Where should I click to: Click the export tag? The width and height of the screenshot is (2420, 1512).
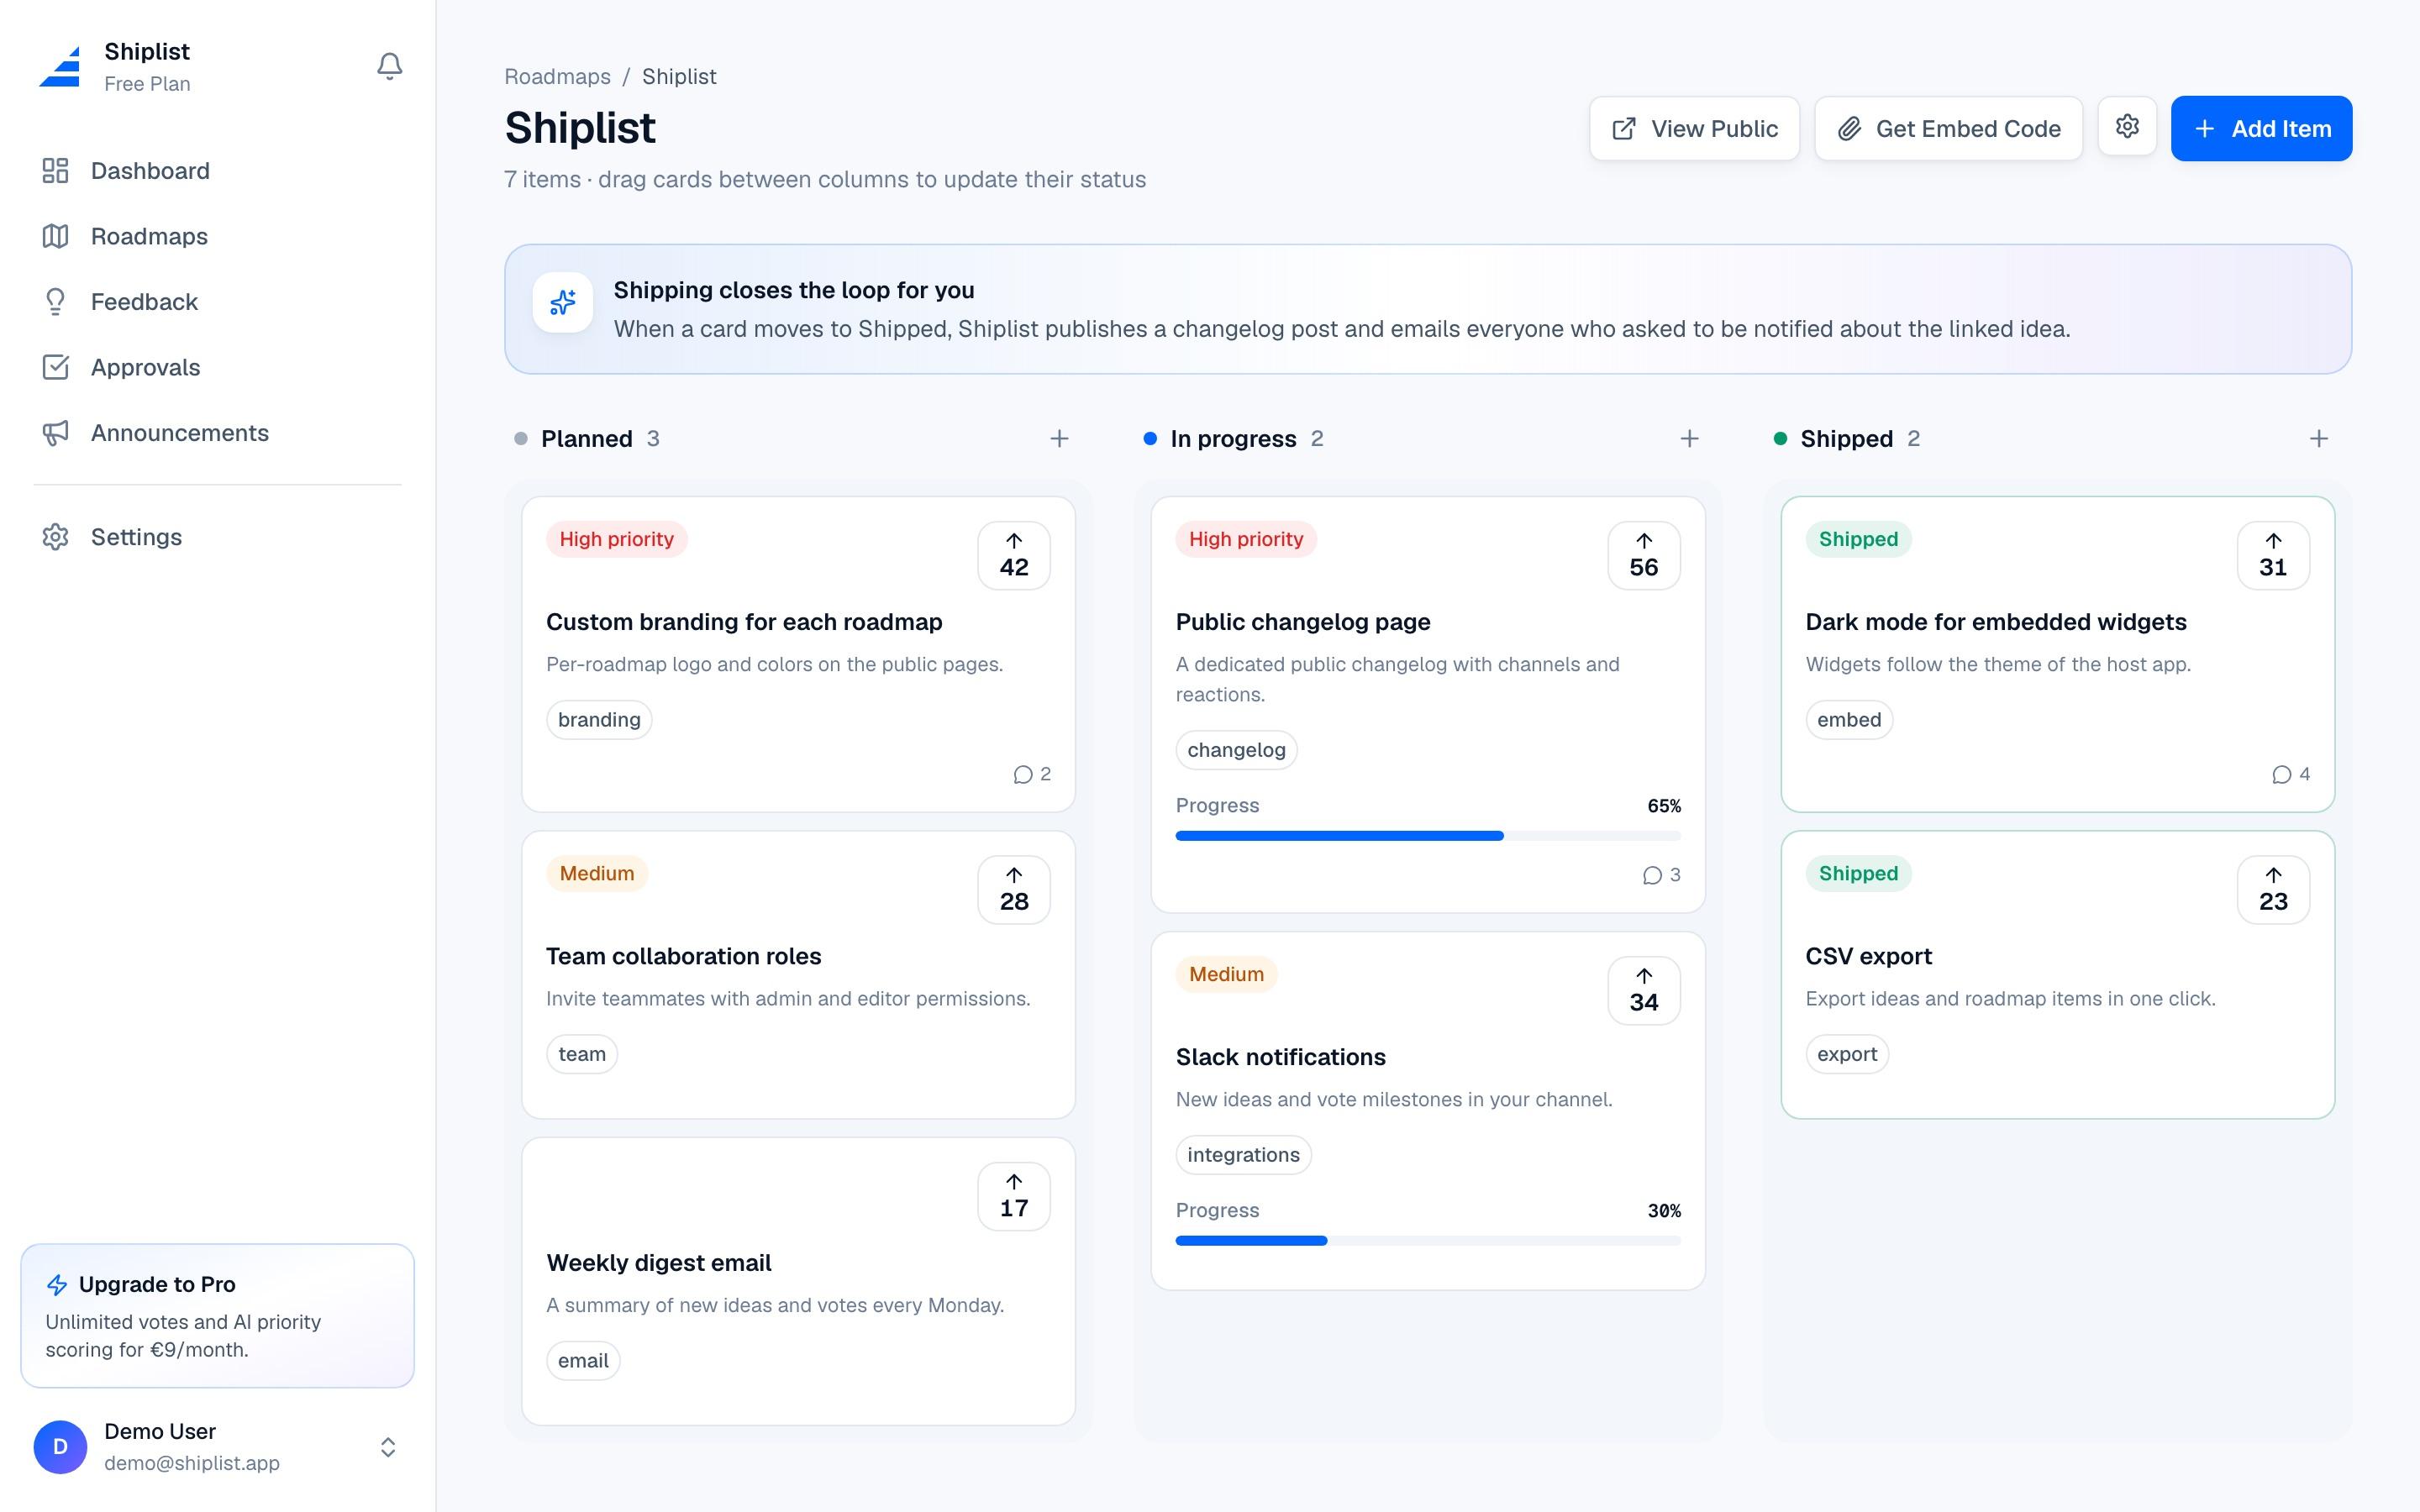click(1847, 1054)
